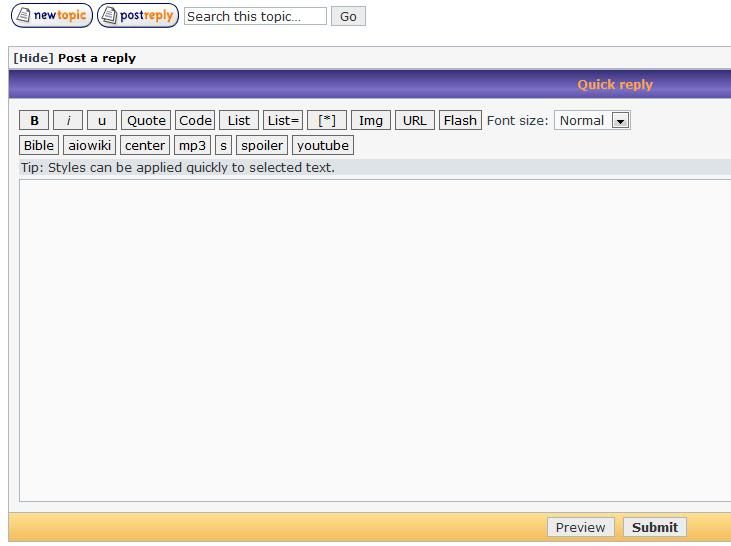Screen dimensions: 731x546
Task: Click the post reply button
Action: coord(138,16)
